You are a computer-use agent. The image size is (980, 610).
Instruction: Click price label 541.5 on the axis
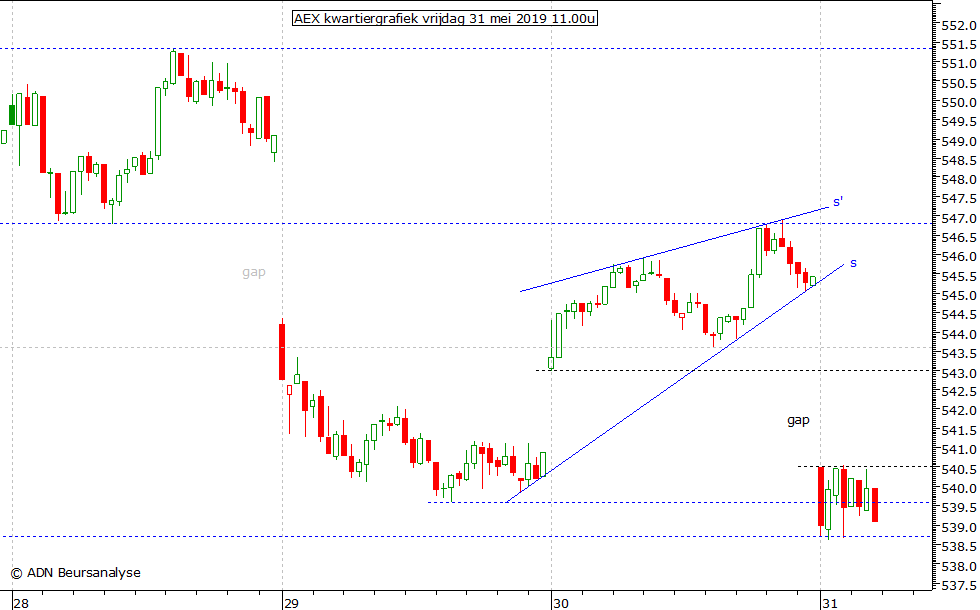959,431
